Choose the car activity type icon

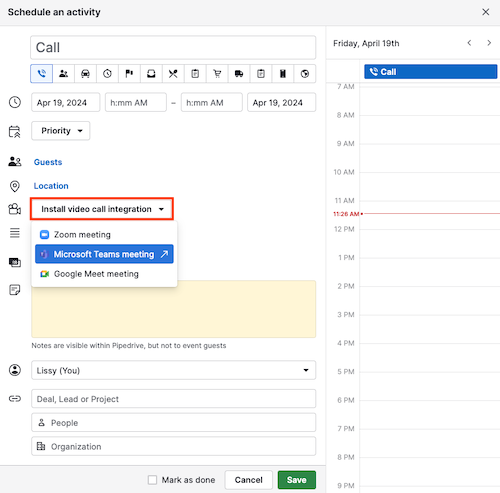point(85,73)
